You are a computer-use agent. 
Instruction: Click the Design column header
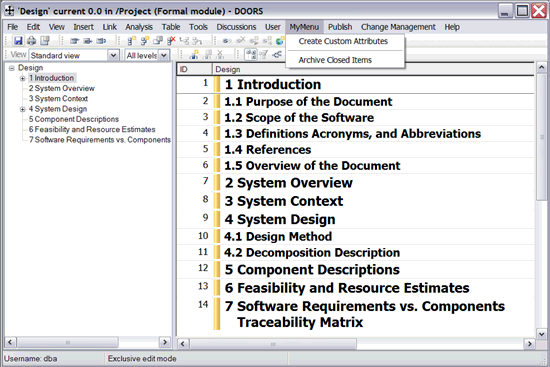coord(373,69)
